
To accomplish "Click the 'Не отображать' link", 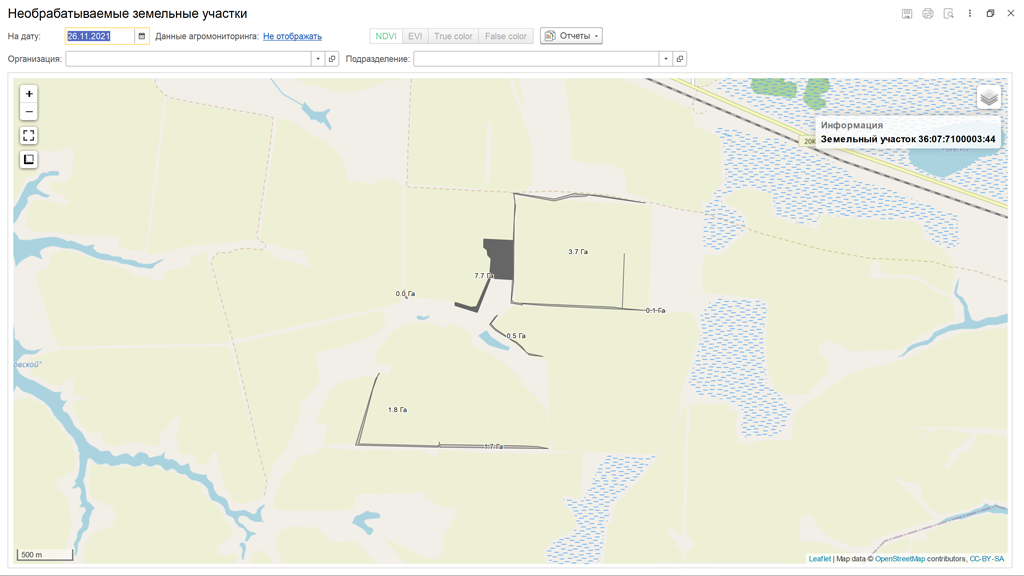I will [x=292, y=36].
